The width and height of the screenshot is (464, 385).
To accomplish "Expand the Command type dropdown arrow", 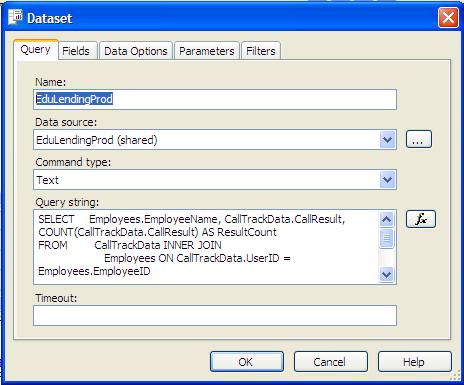I will 387,180.
